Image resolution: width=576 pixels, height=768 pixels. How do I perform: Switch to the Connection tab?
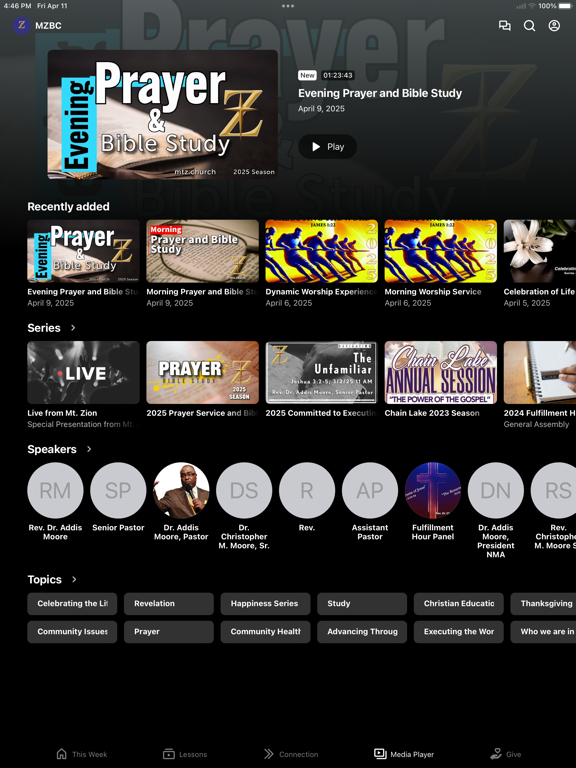tap(291, 754)
